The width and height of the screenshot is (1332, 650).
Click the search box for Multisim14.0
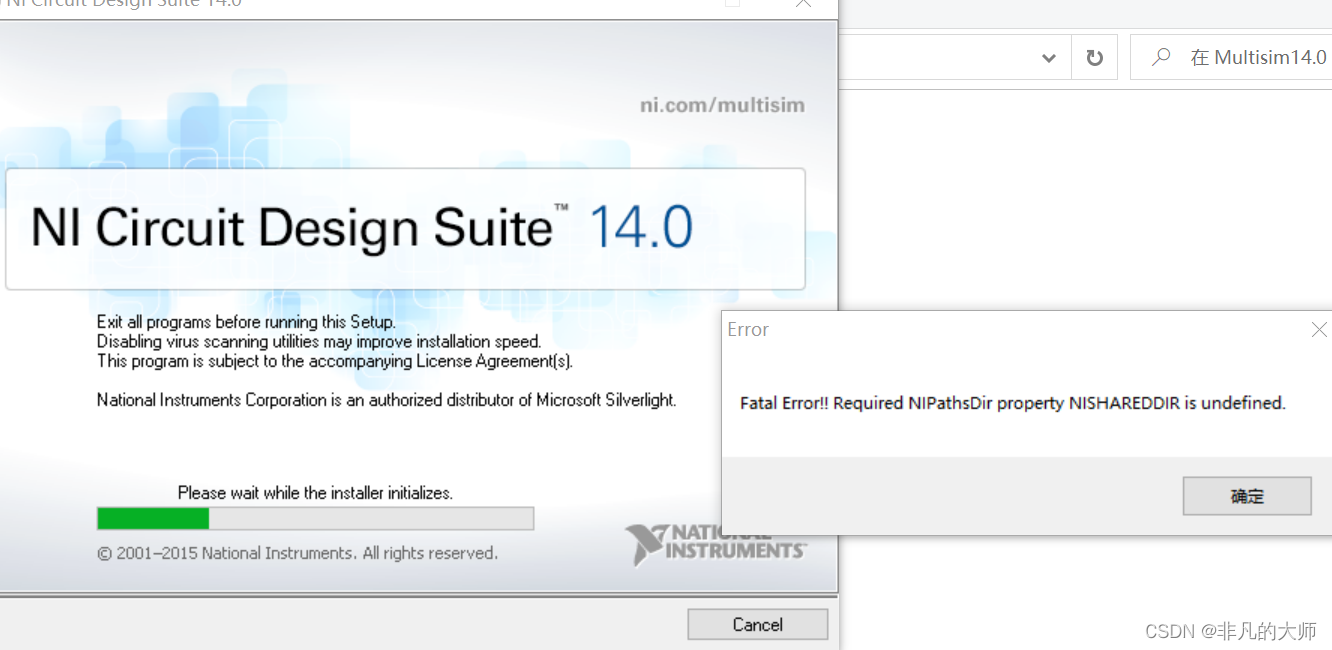coord(1231,58)
